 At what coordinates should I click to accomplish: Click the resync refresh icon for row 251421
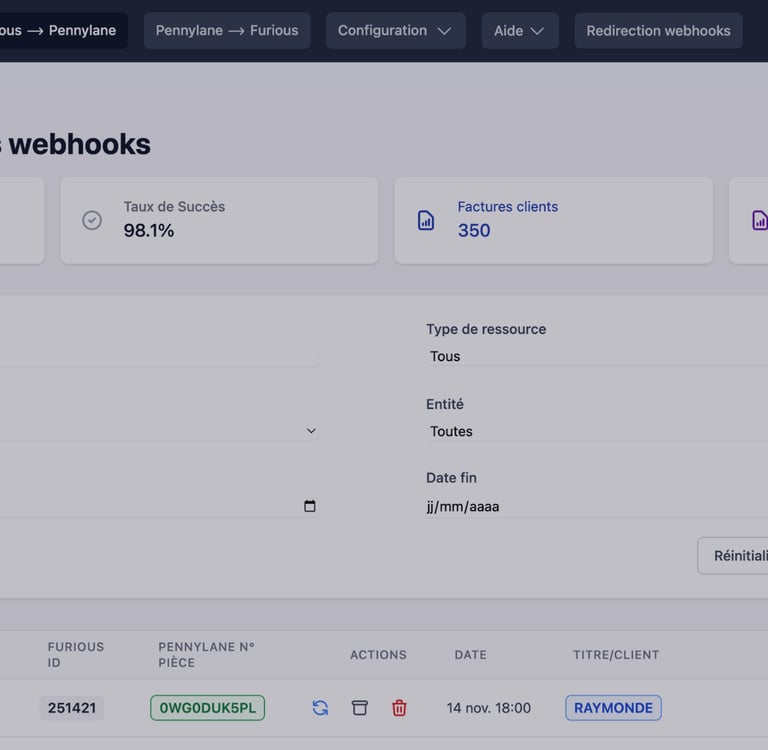(320, 707)
